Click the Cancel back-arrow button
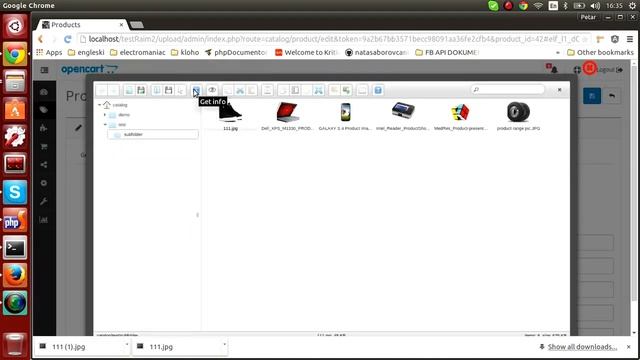The image size is (640, 360). click(612, 96)
